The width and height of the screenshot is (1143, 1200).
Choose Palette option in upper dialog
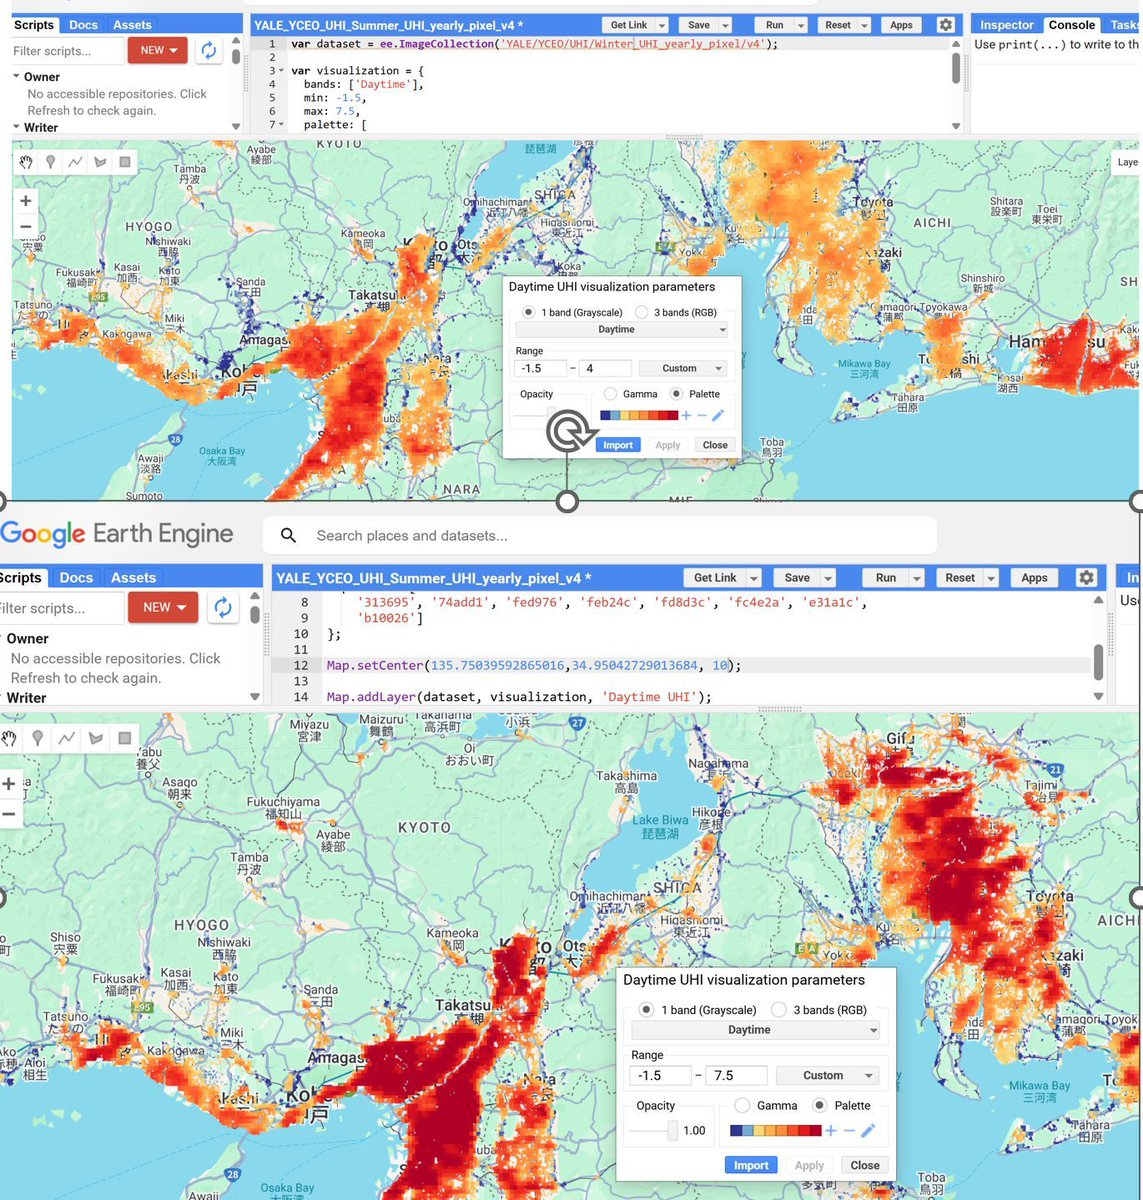click(x=677, y=394)
